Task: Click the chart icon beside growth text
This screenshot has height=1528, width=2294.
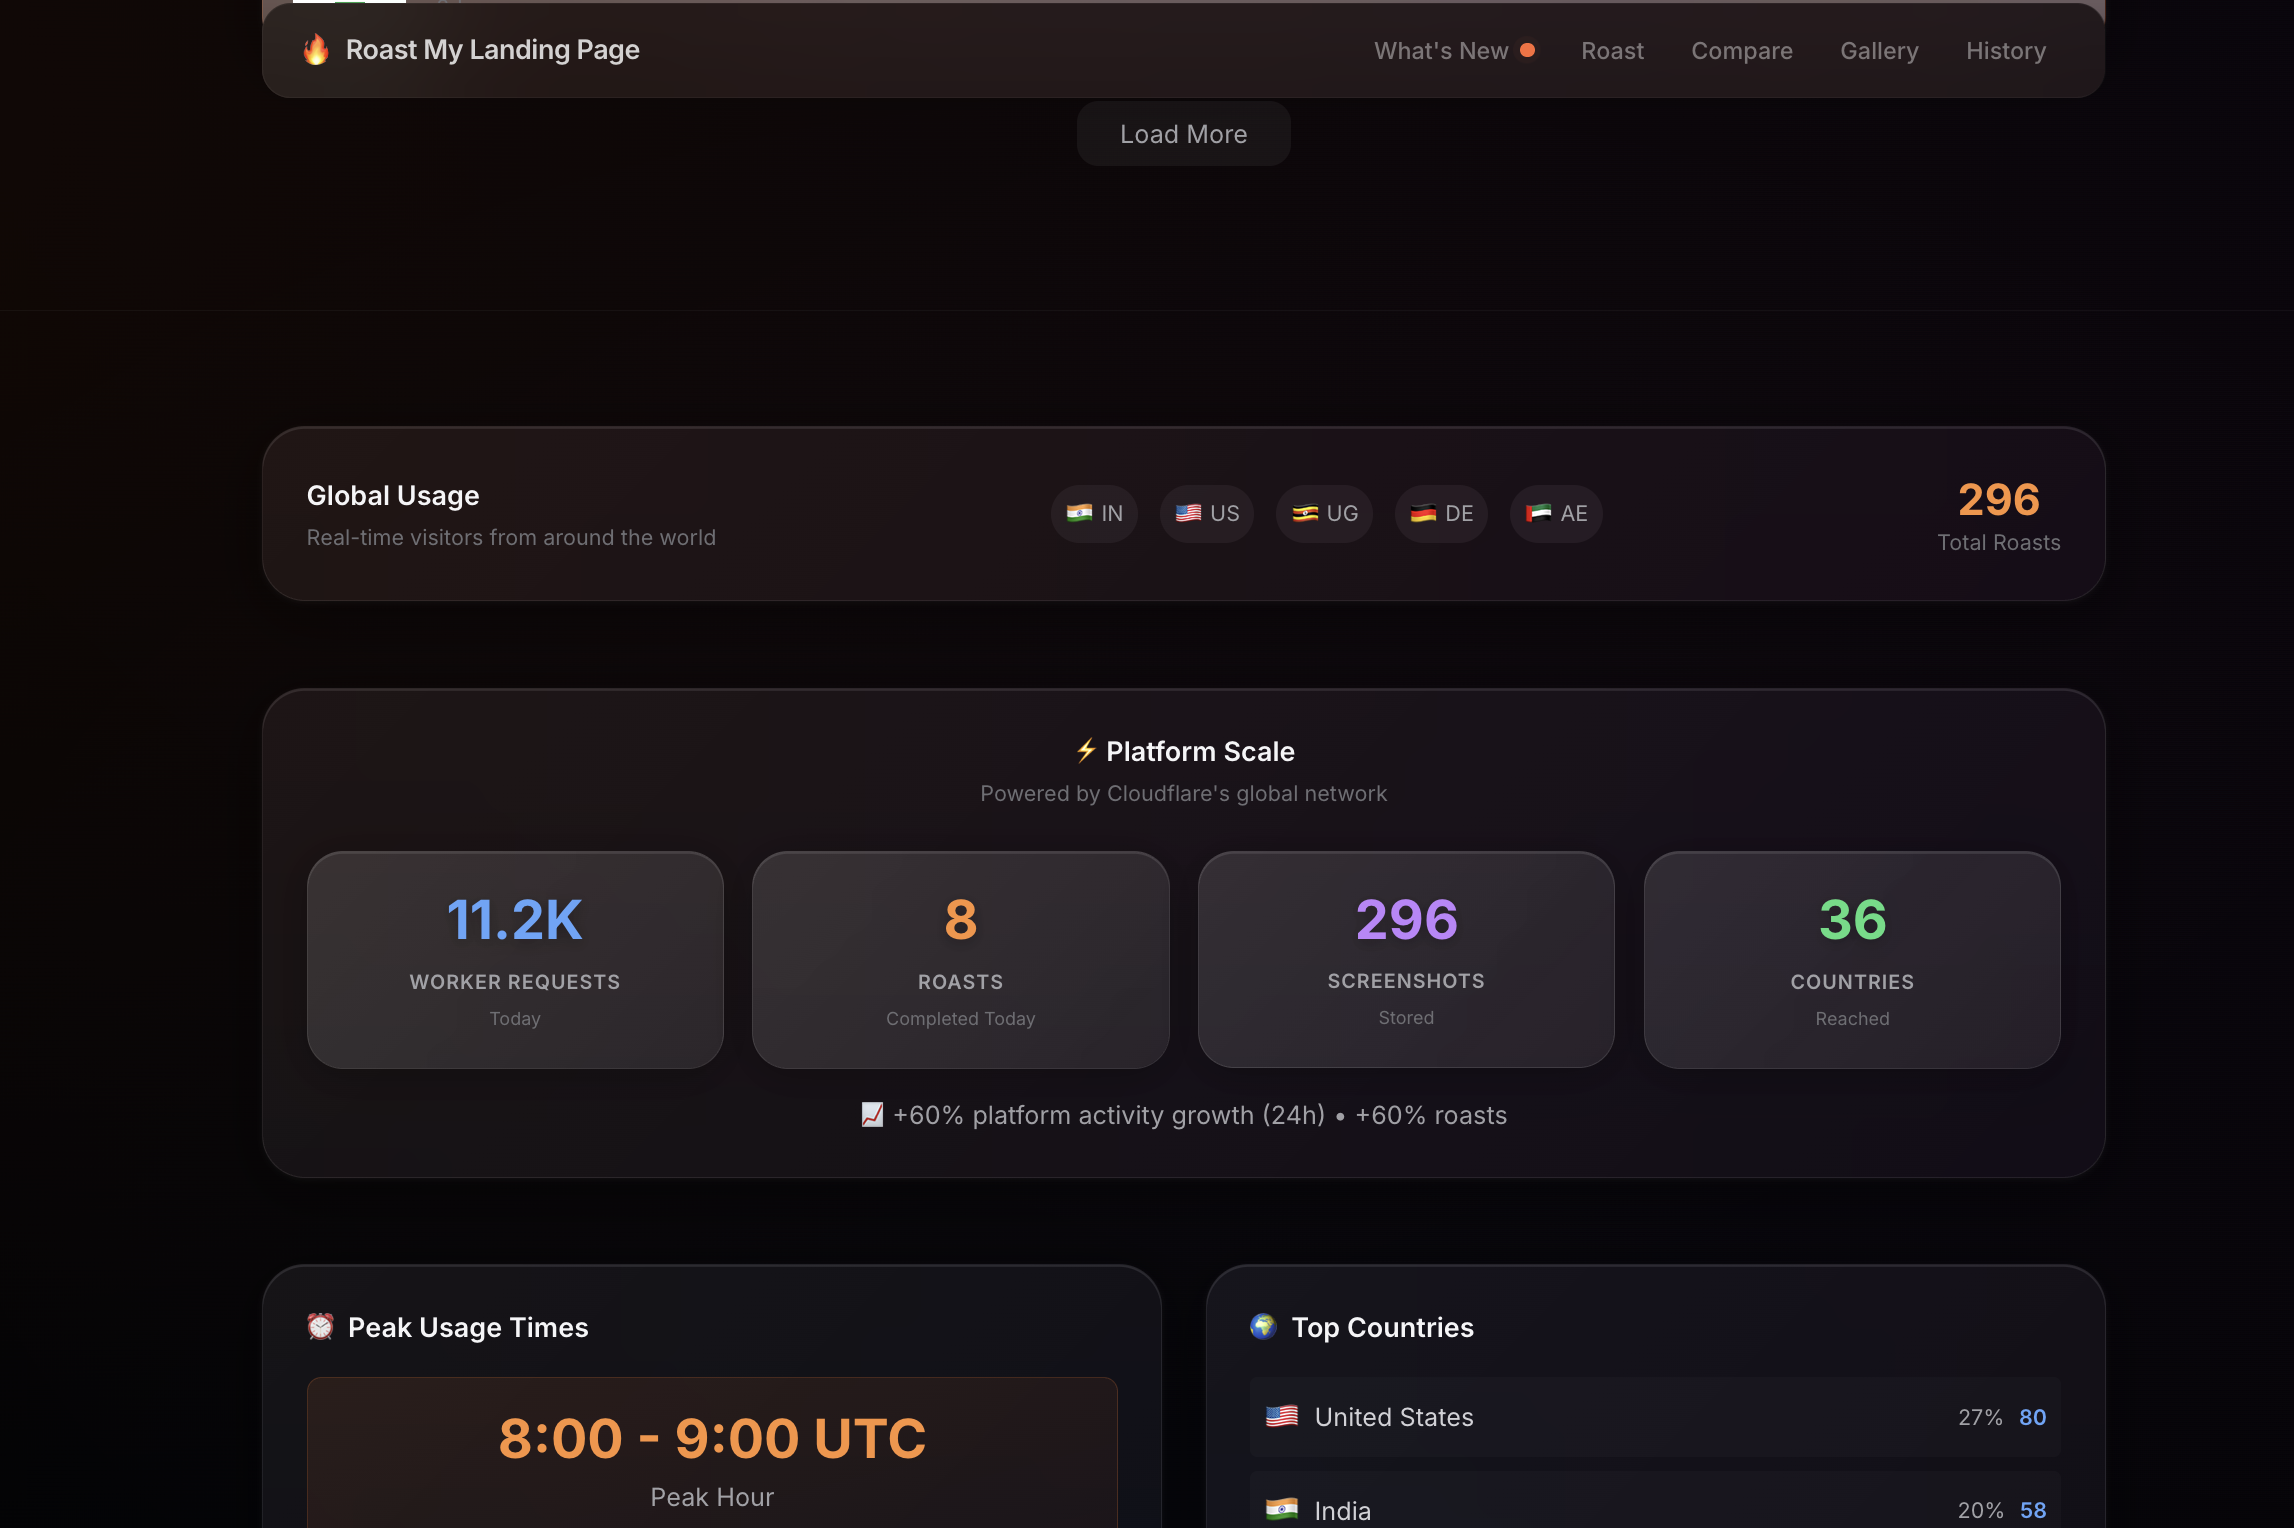Action: click(872, 1115)
